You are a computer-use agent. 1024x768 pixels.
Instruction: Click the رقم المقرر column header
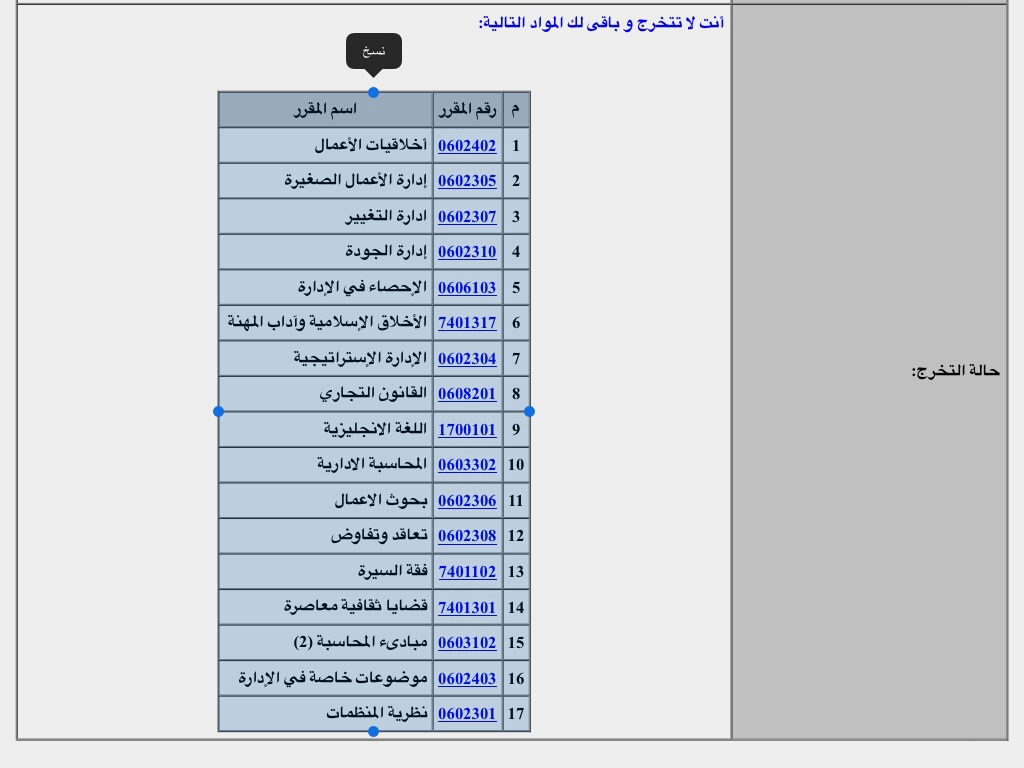pos(467,109)
